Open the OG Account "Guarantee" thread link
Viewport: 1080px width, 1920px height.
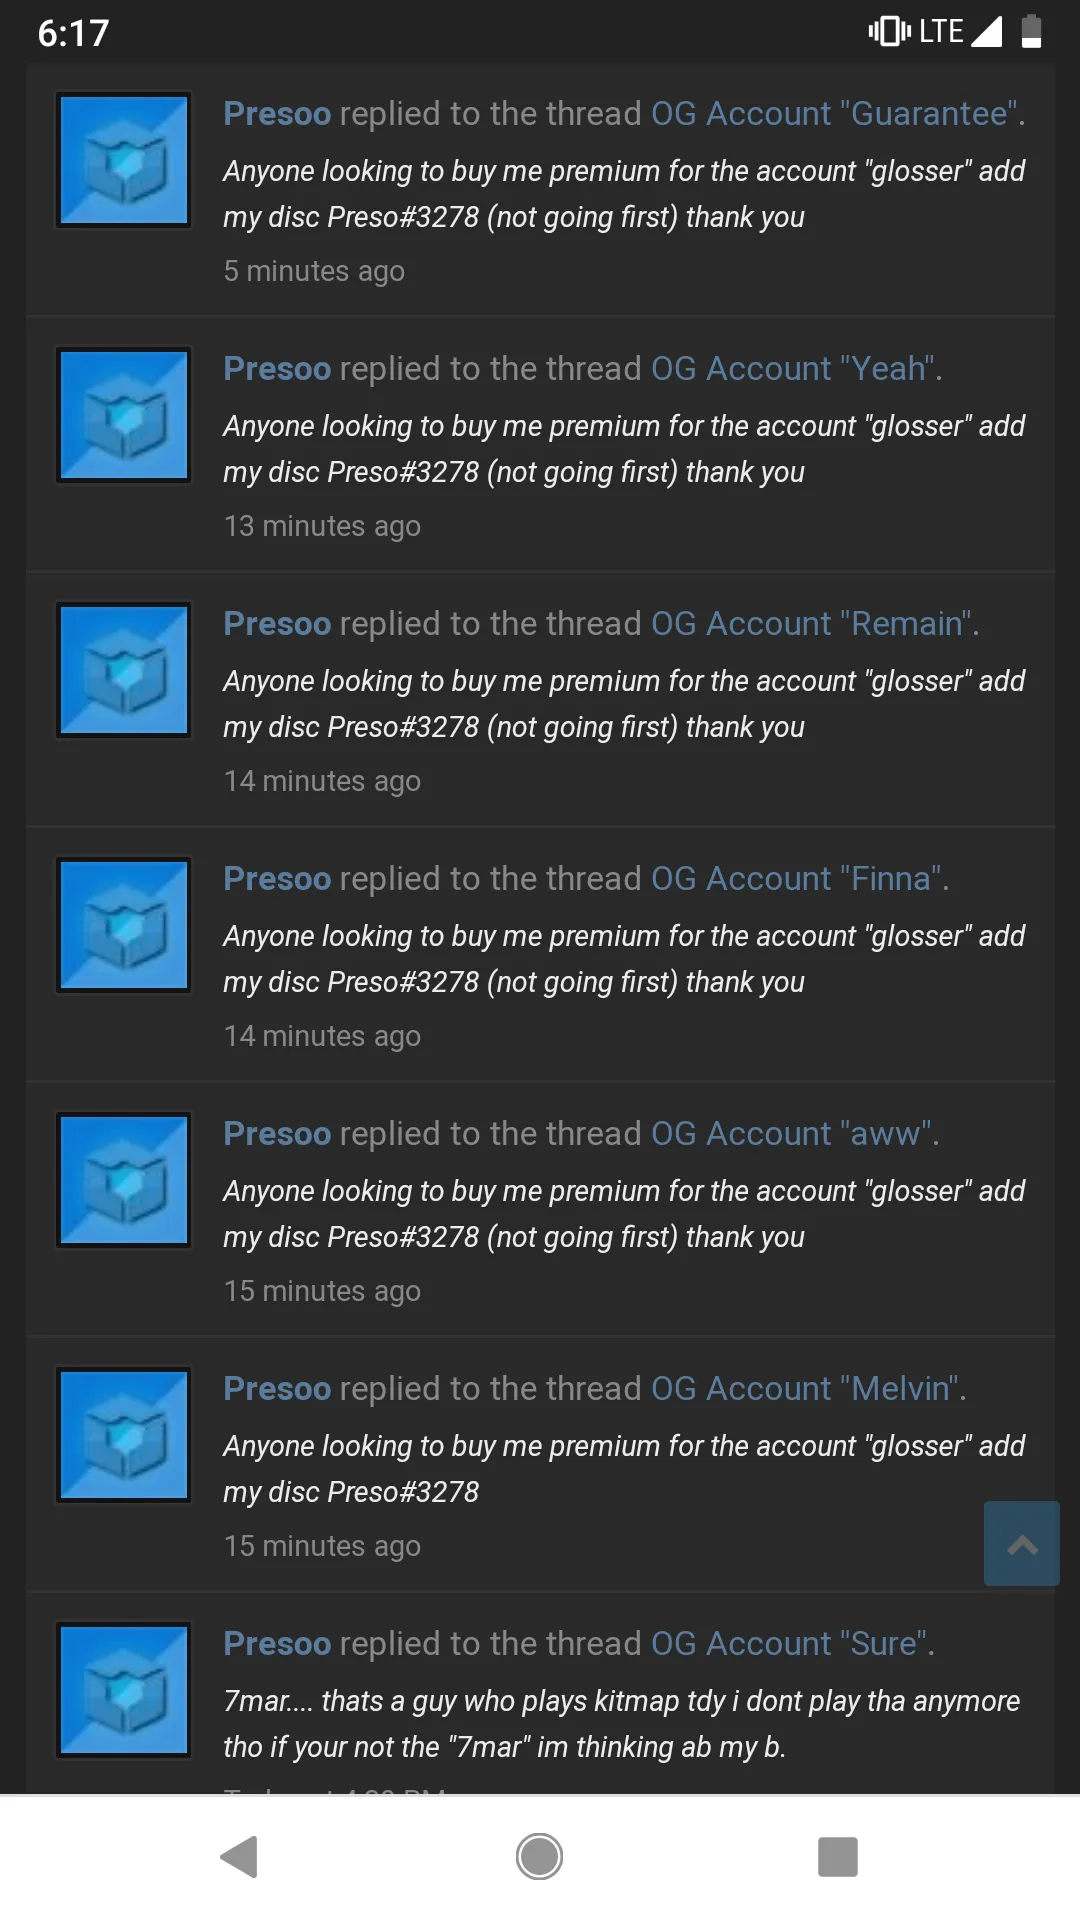(835, 114)
